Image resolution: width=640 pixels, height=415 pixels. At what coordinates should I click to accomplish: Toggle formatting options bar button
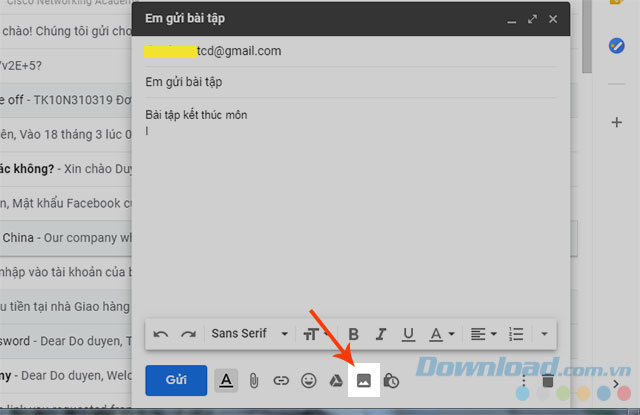[227, 380]
